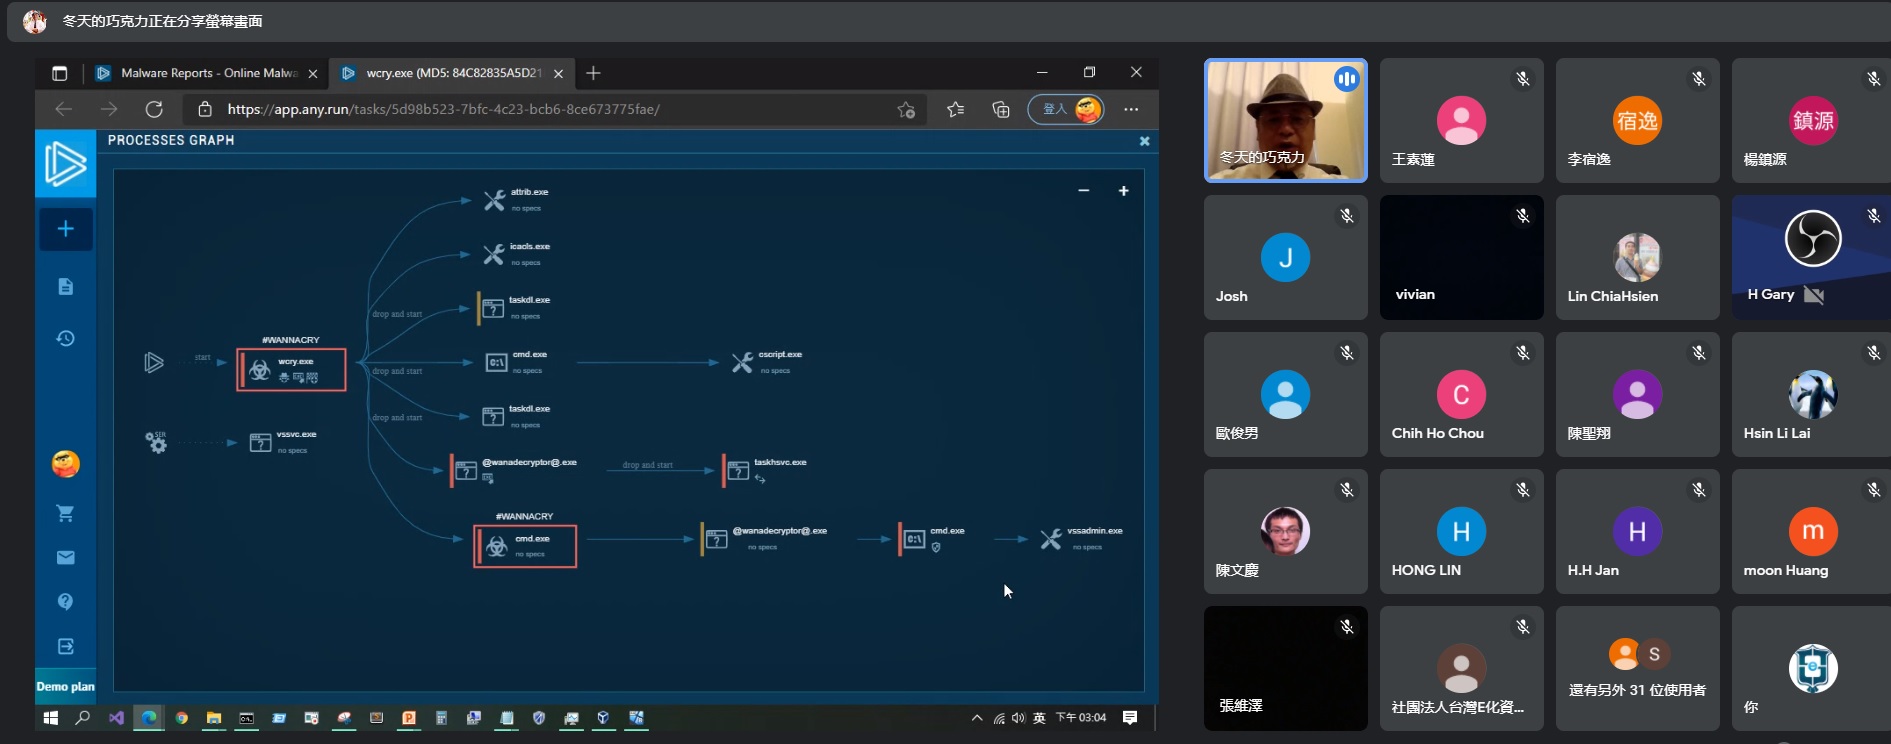Select the 李宿逸 participant tile
Image resolution: width=1891 pixels, height=744 pixels.
coord(1638,120)
